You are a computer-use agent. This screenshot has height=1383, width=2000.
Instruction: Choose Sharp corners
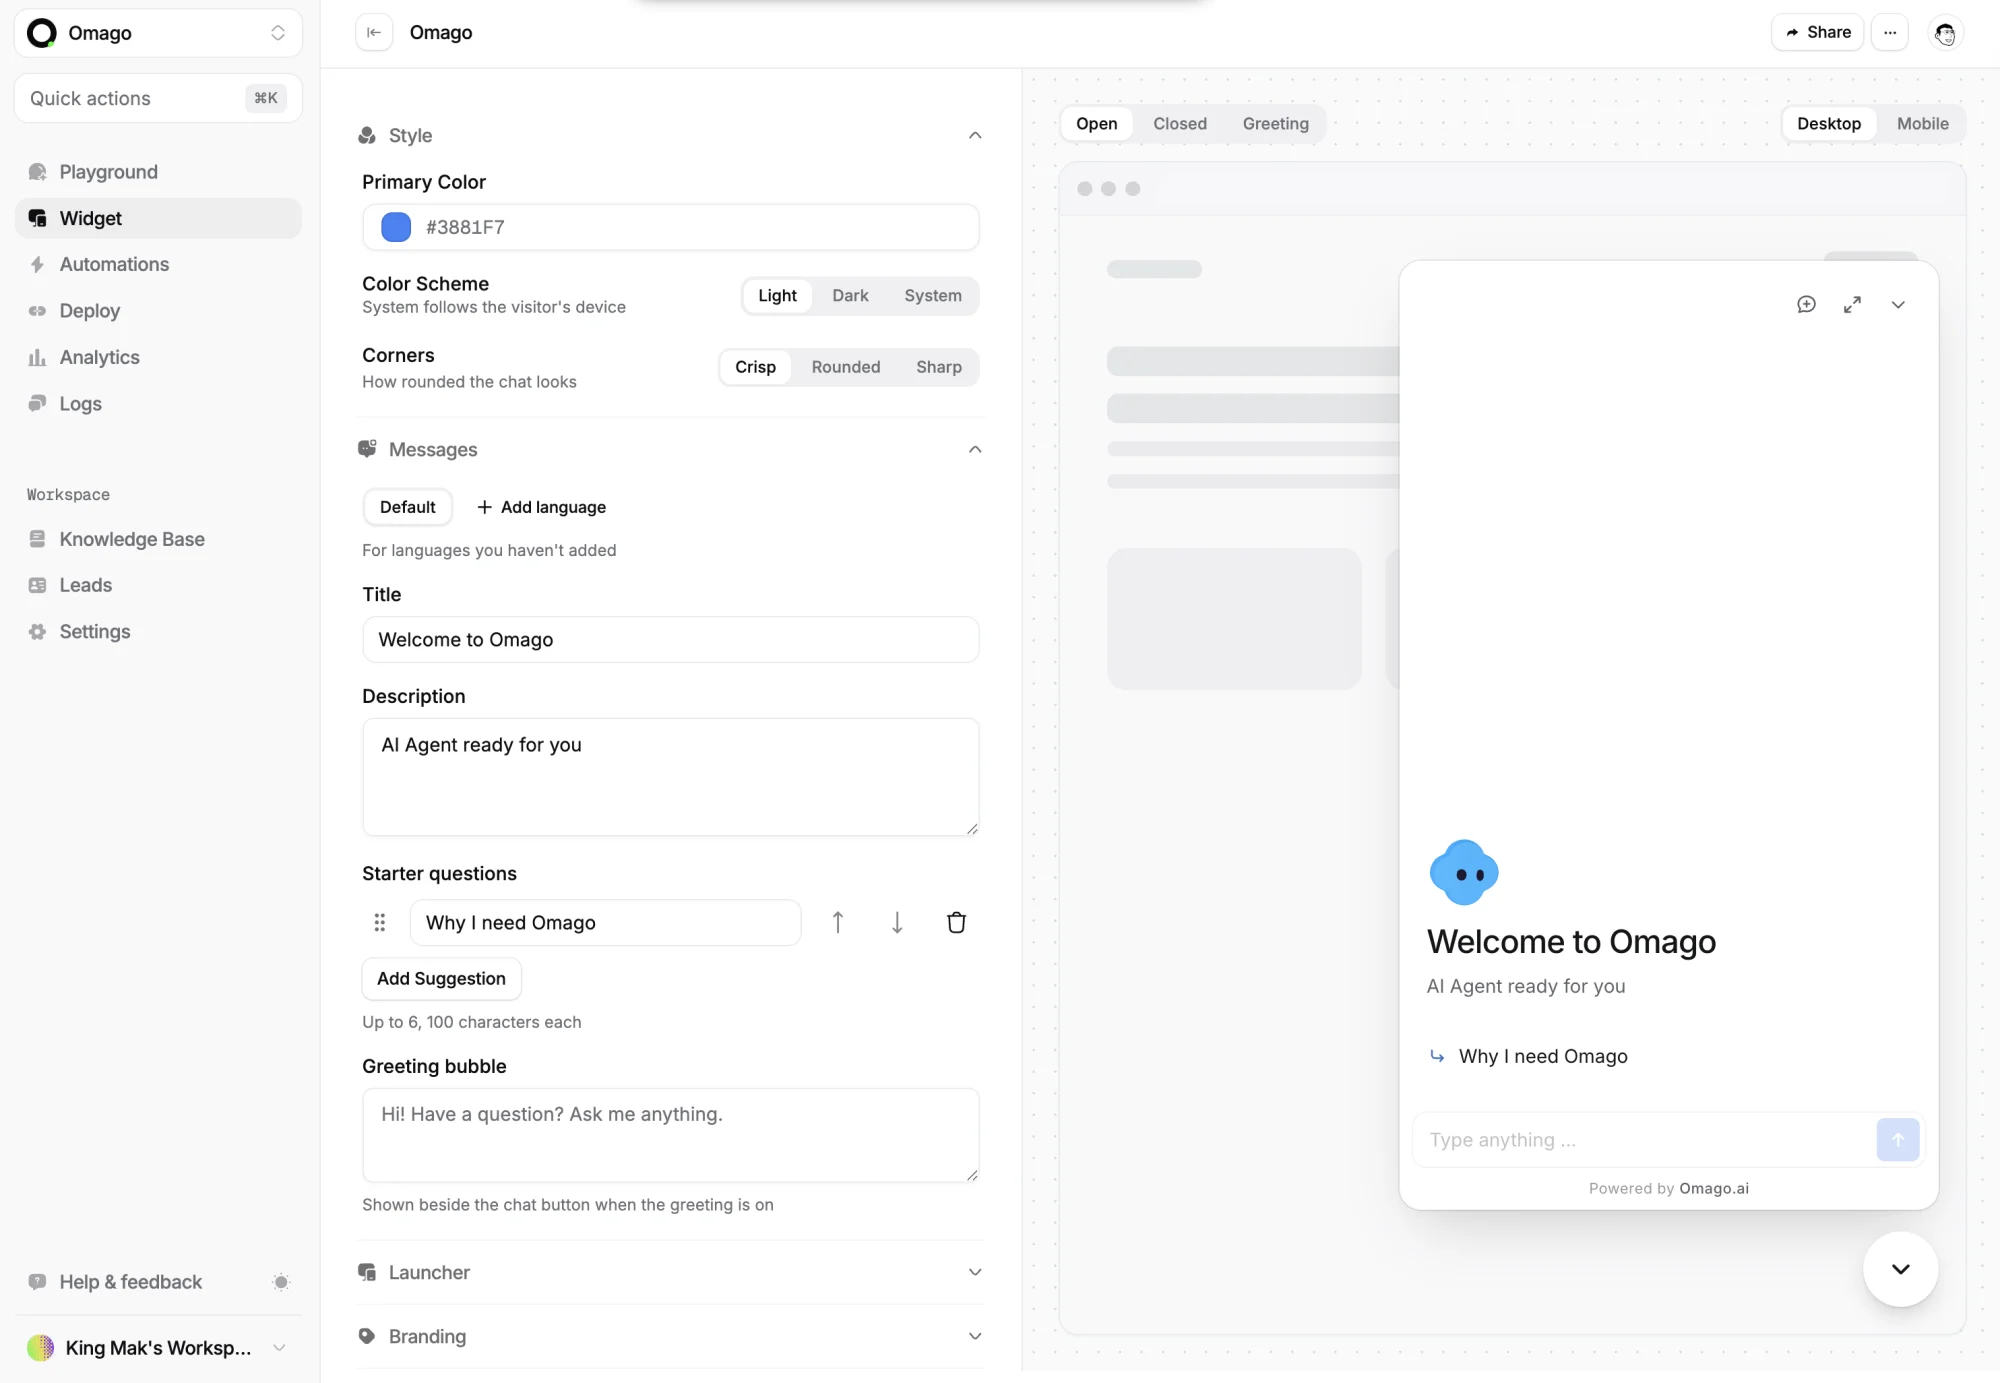click(x=939, y=367)
